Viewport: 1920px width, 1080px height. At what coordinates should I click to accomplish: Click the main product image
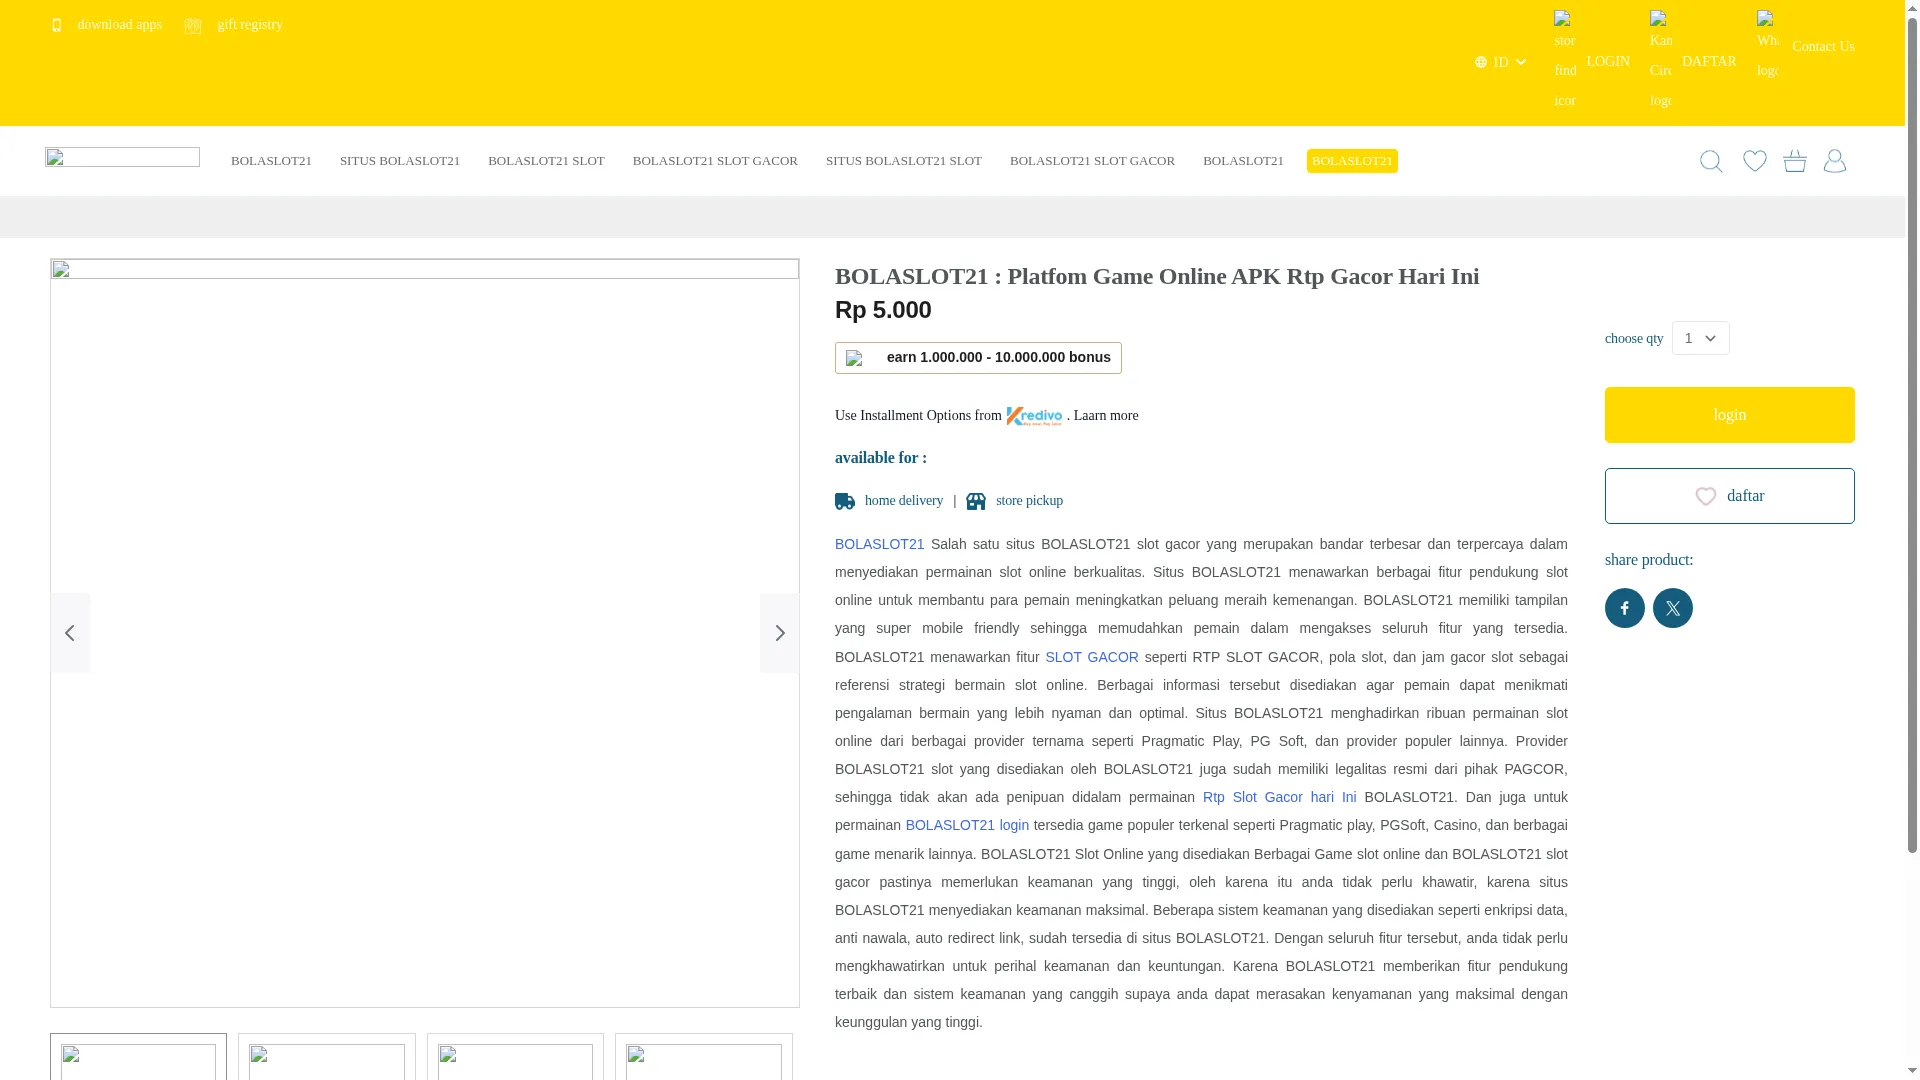tap(425, 633)
